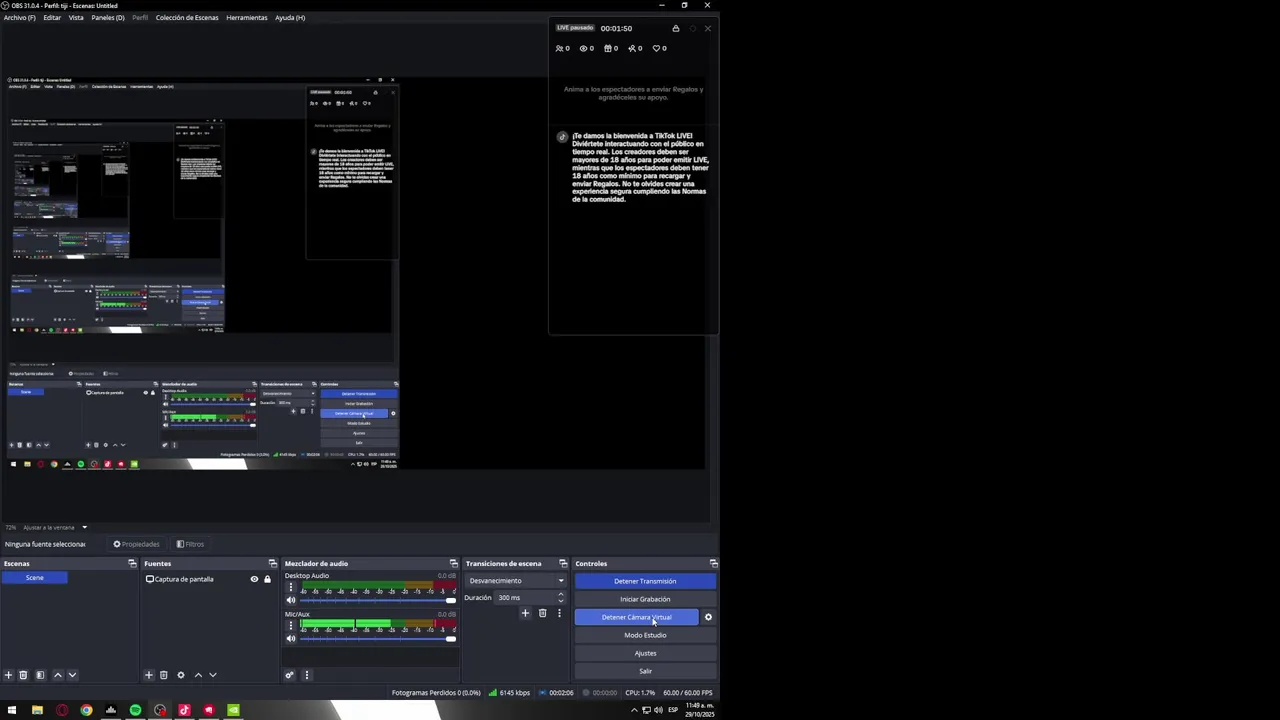Image resolution: width=1280 pixels, height=720 pixels.
Task: Move the scene up in the Escenas panel
Action: (x=57, y=675)
